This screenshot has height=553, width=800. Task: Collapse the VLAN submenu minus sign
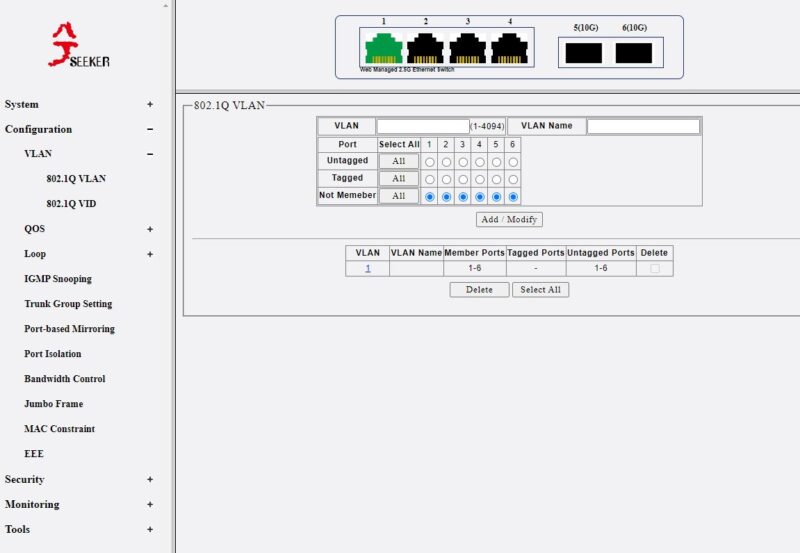point(150,154)
